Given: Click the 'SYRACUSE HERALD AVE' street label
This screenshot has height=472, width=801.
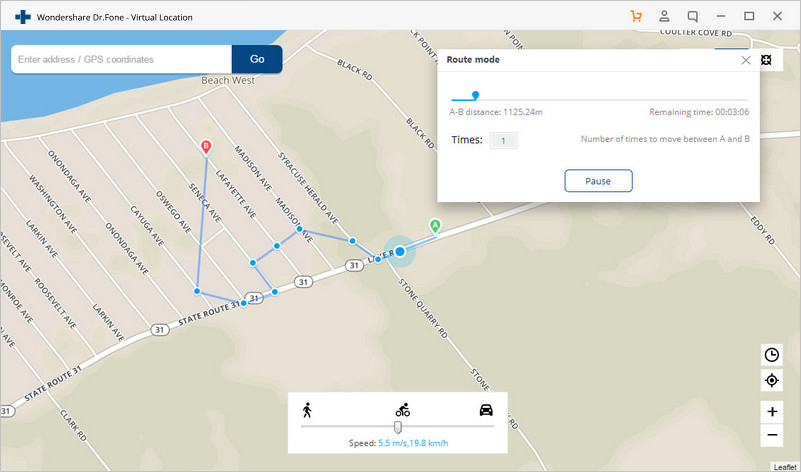Looking at the screenshot, I should click(309, 188).
